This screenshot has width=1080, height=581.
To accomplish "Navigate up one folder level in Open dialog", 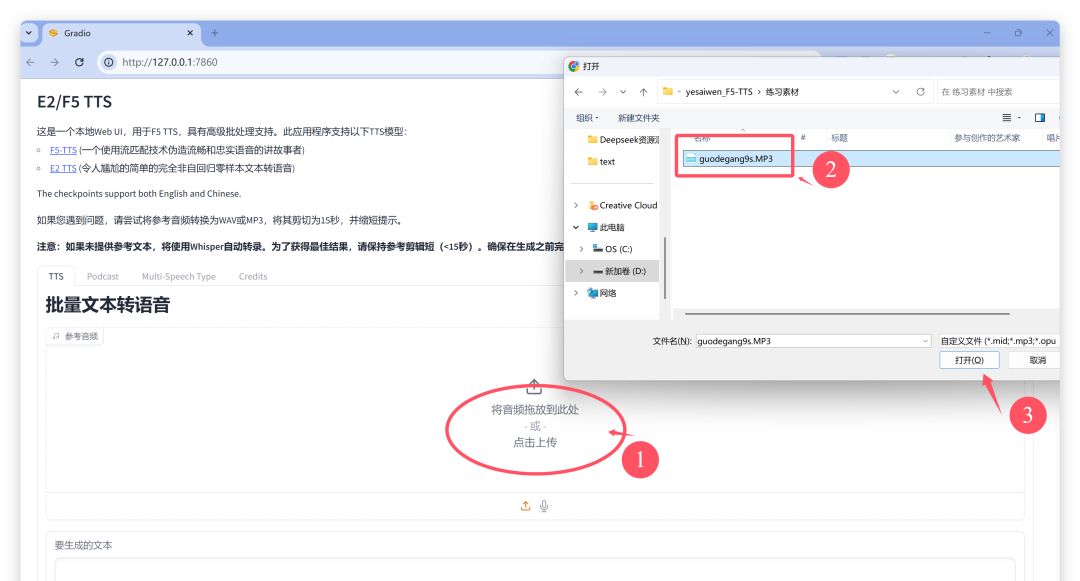I will point(643,90).
